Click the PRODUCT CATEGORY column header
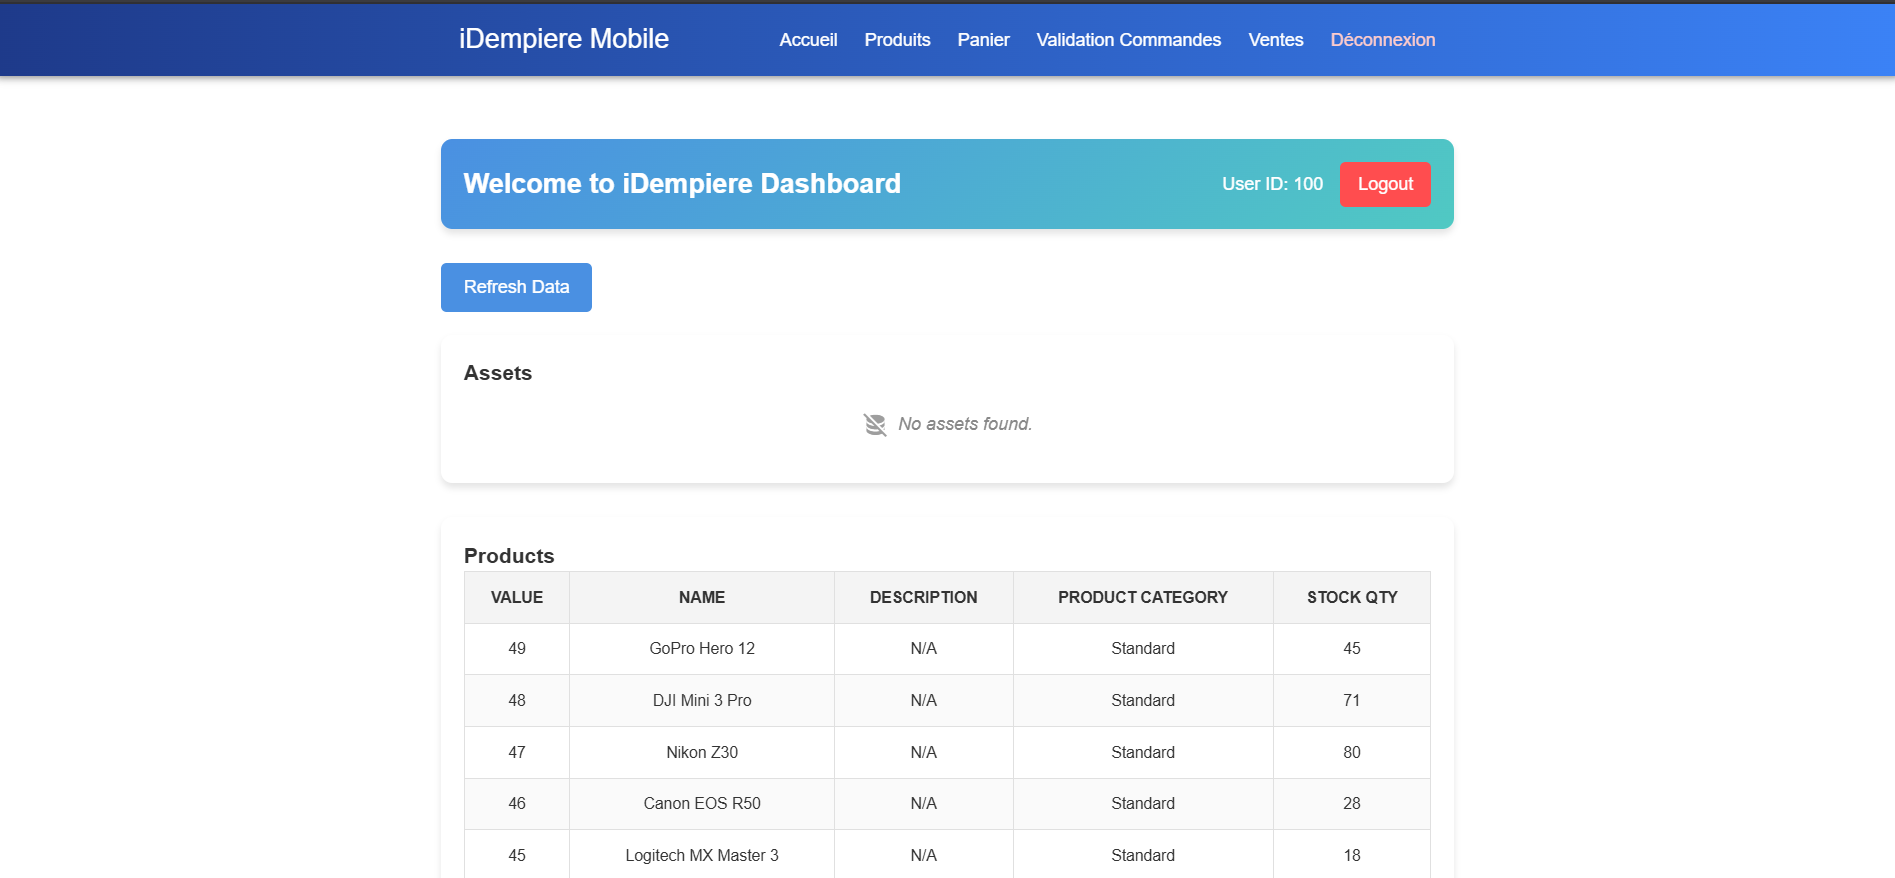 tap(1142, 598)
